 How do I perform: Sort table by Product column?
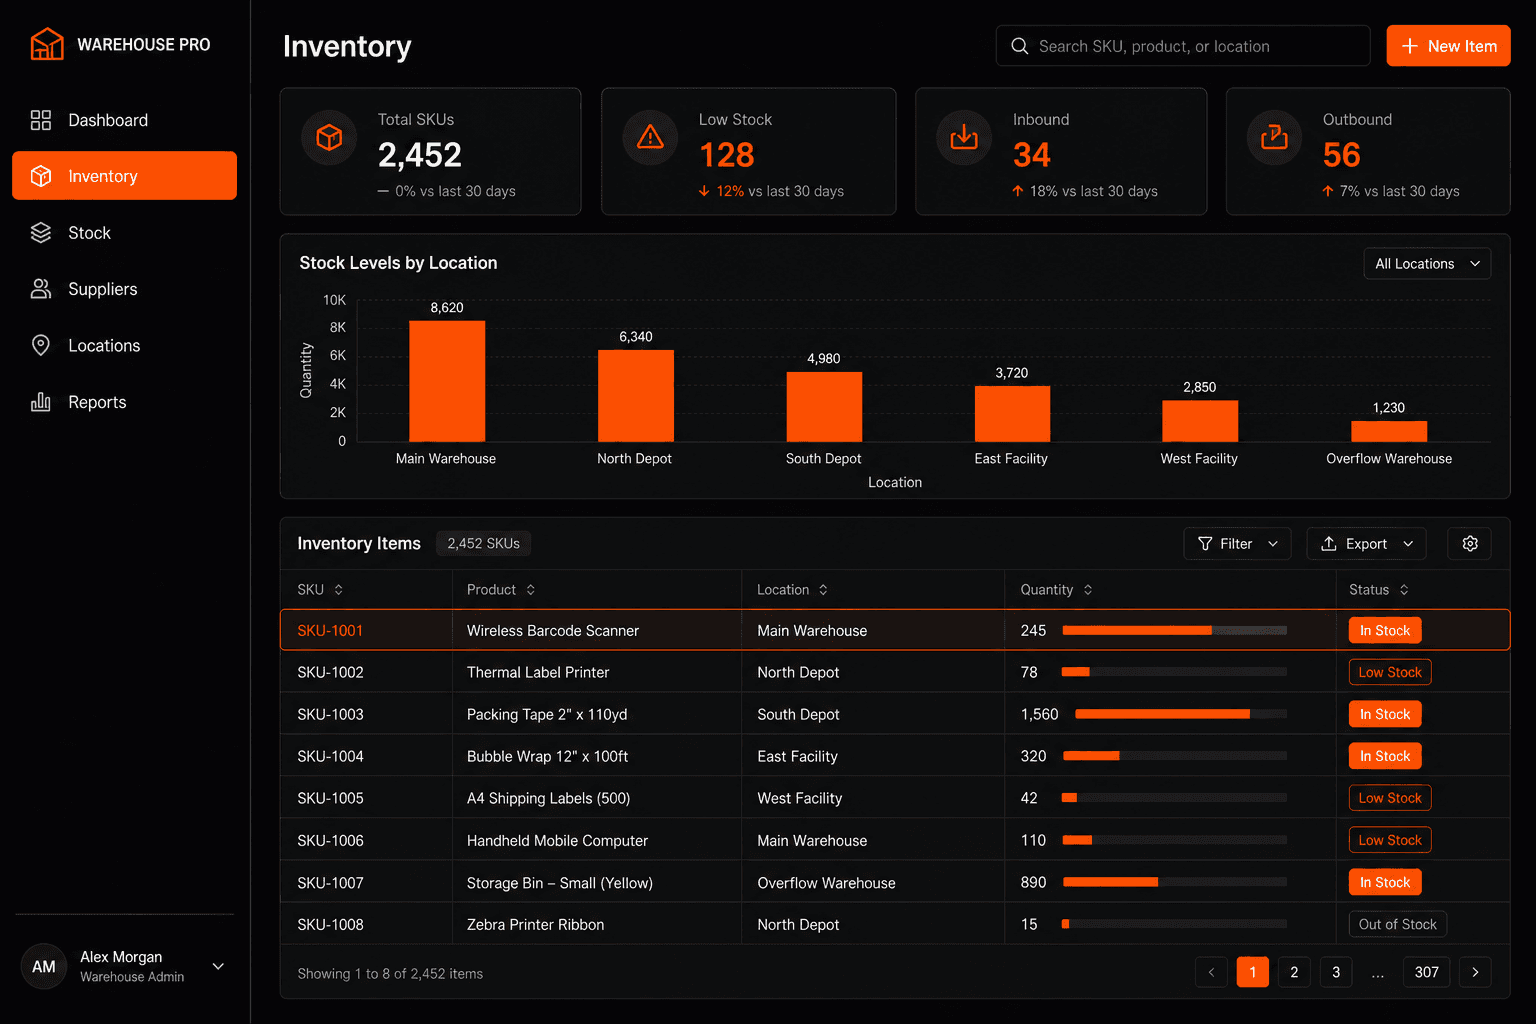point(501,590)
